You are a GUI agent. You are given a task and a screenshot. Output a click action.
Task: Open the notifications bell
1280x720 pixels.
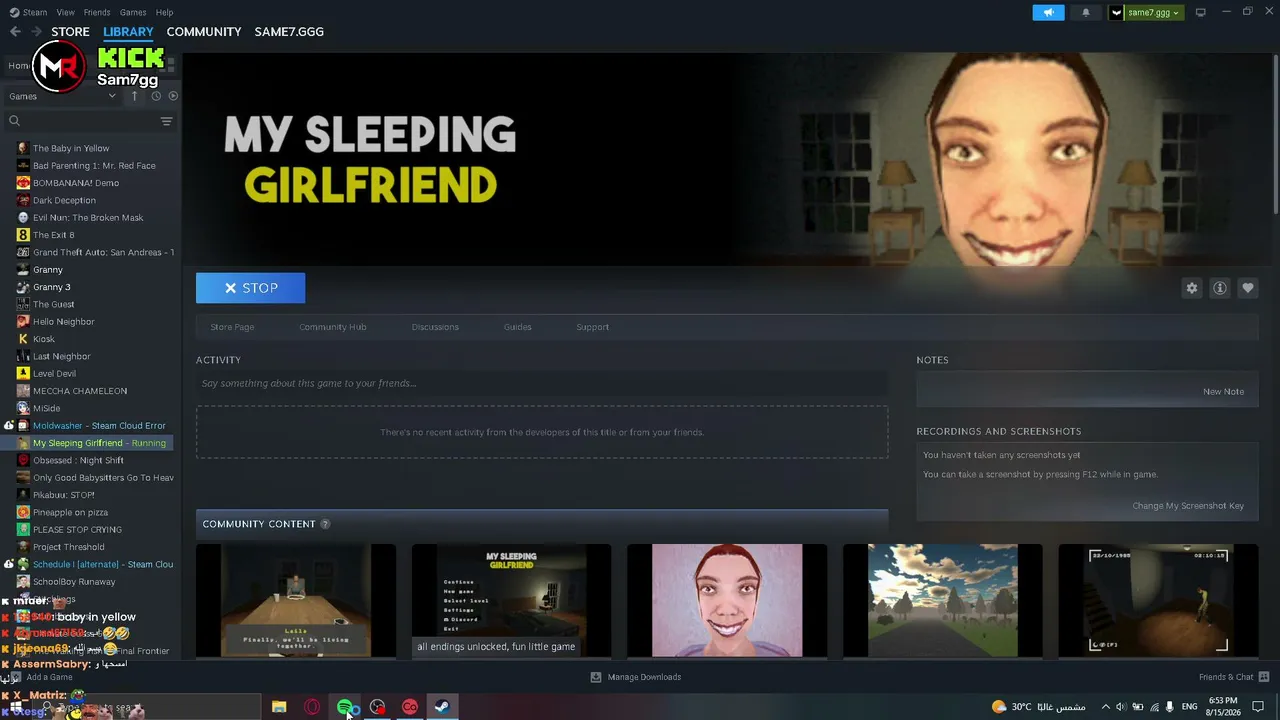tap(1086, 13)
